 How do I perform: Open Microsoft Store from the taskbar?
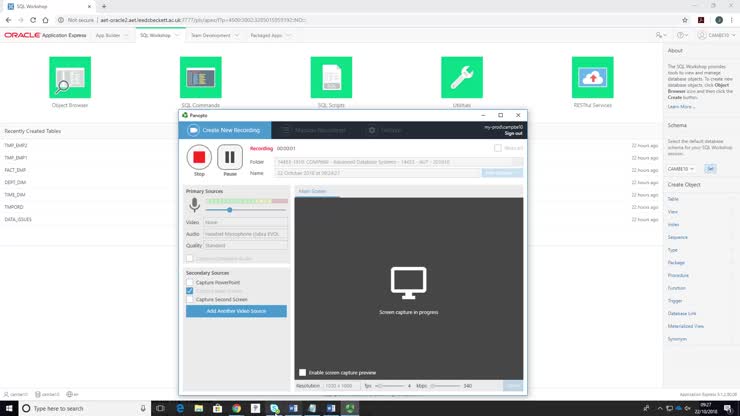coord(218,408)
